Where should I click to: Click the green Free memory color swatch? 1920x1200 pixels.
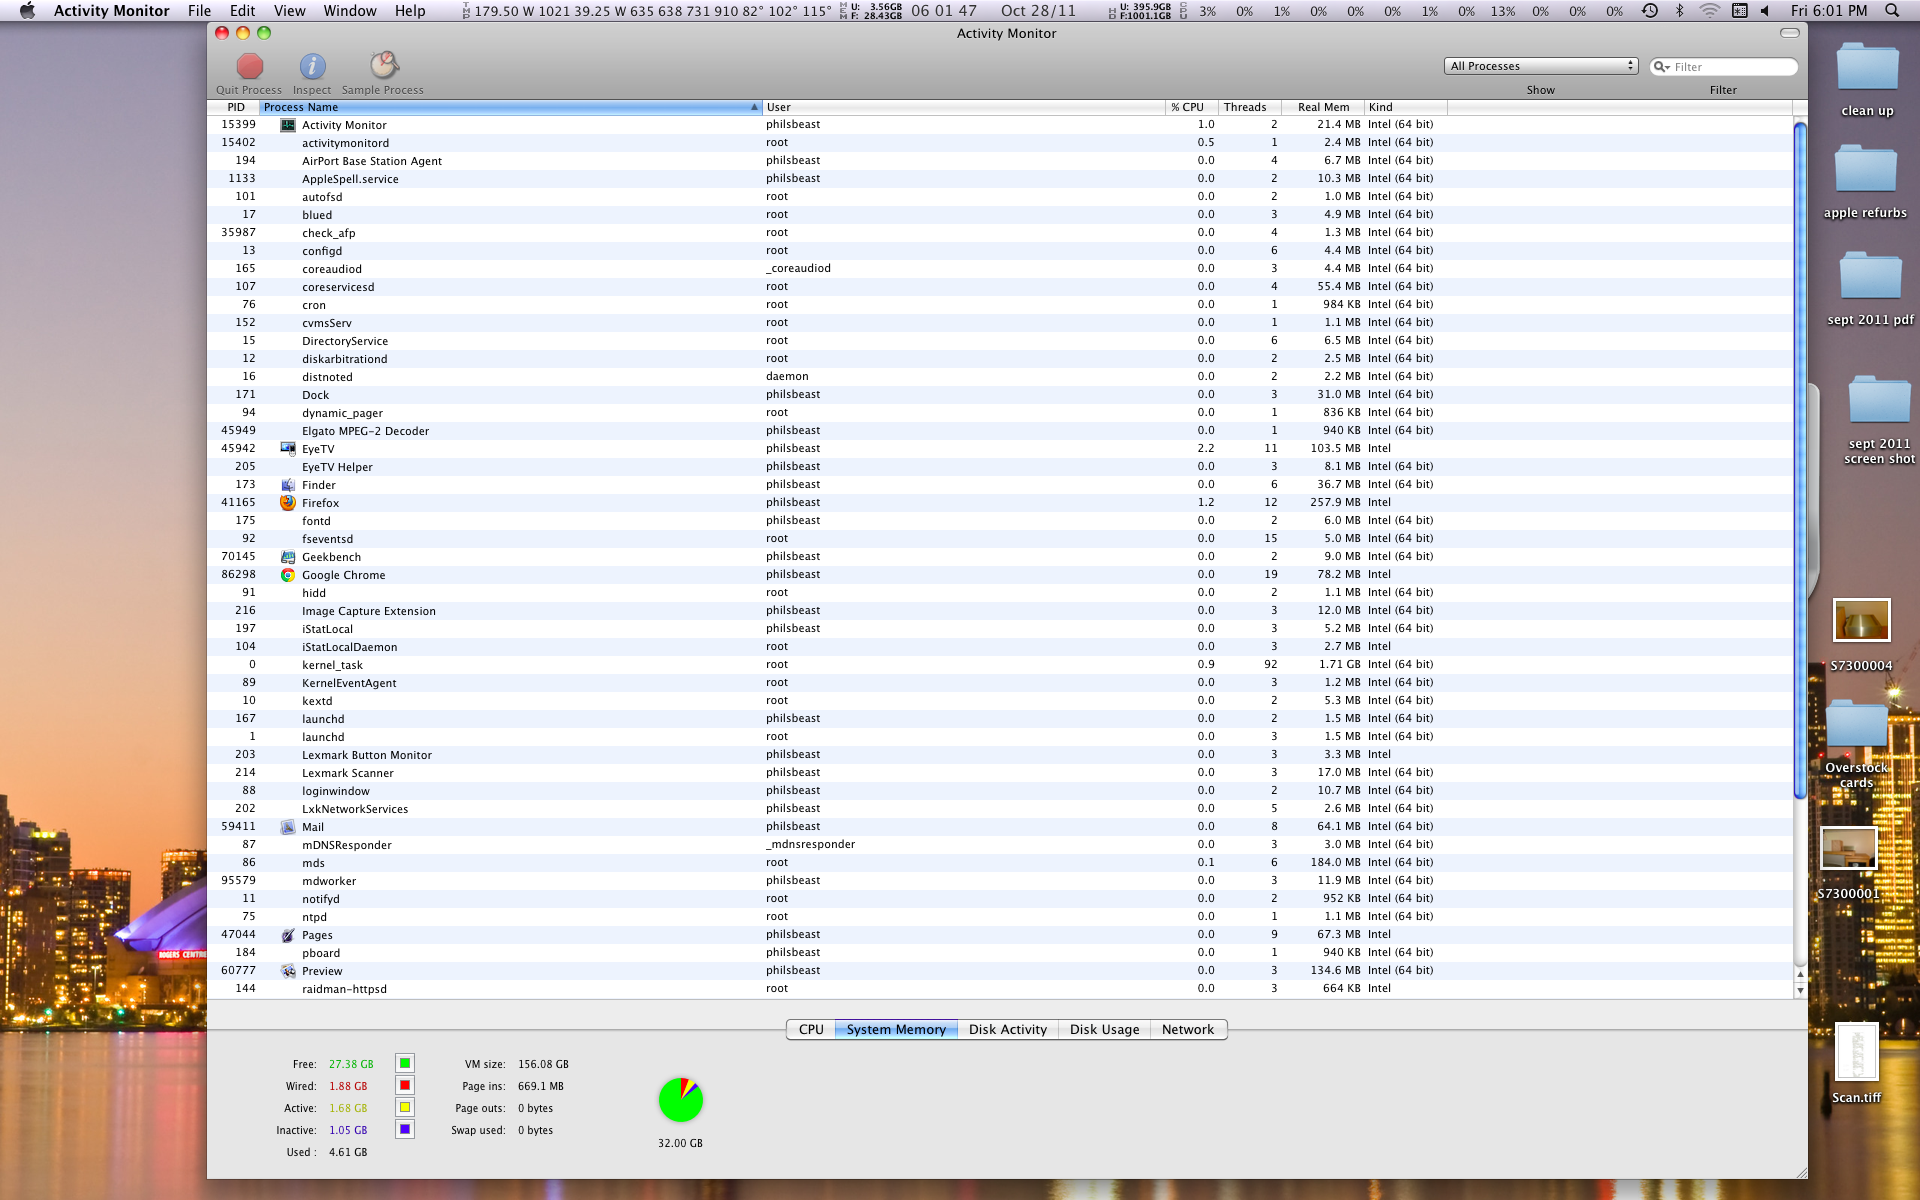click(x=405, y=1063)
